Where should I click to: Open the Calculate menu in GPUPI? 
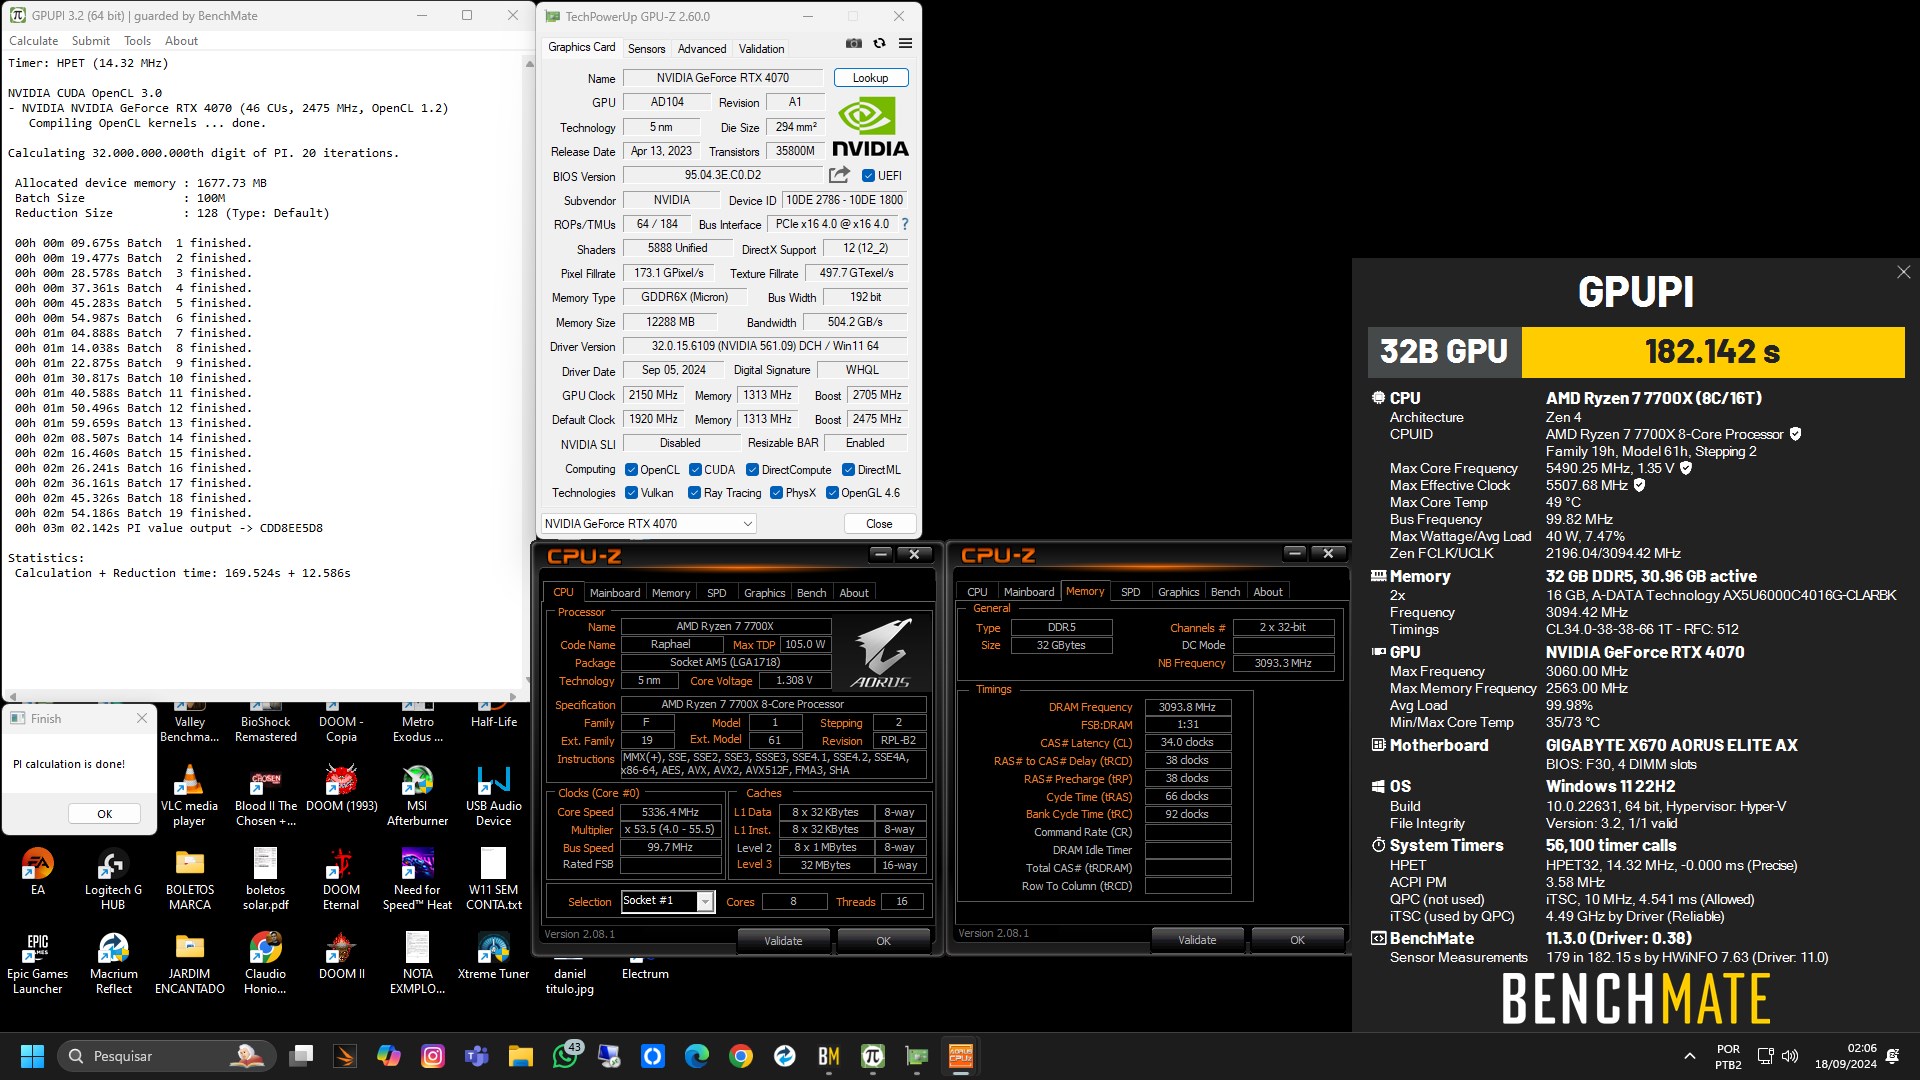pyautogui.click(x=33, y=41)
